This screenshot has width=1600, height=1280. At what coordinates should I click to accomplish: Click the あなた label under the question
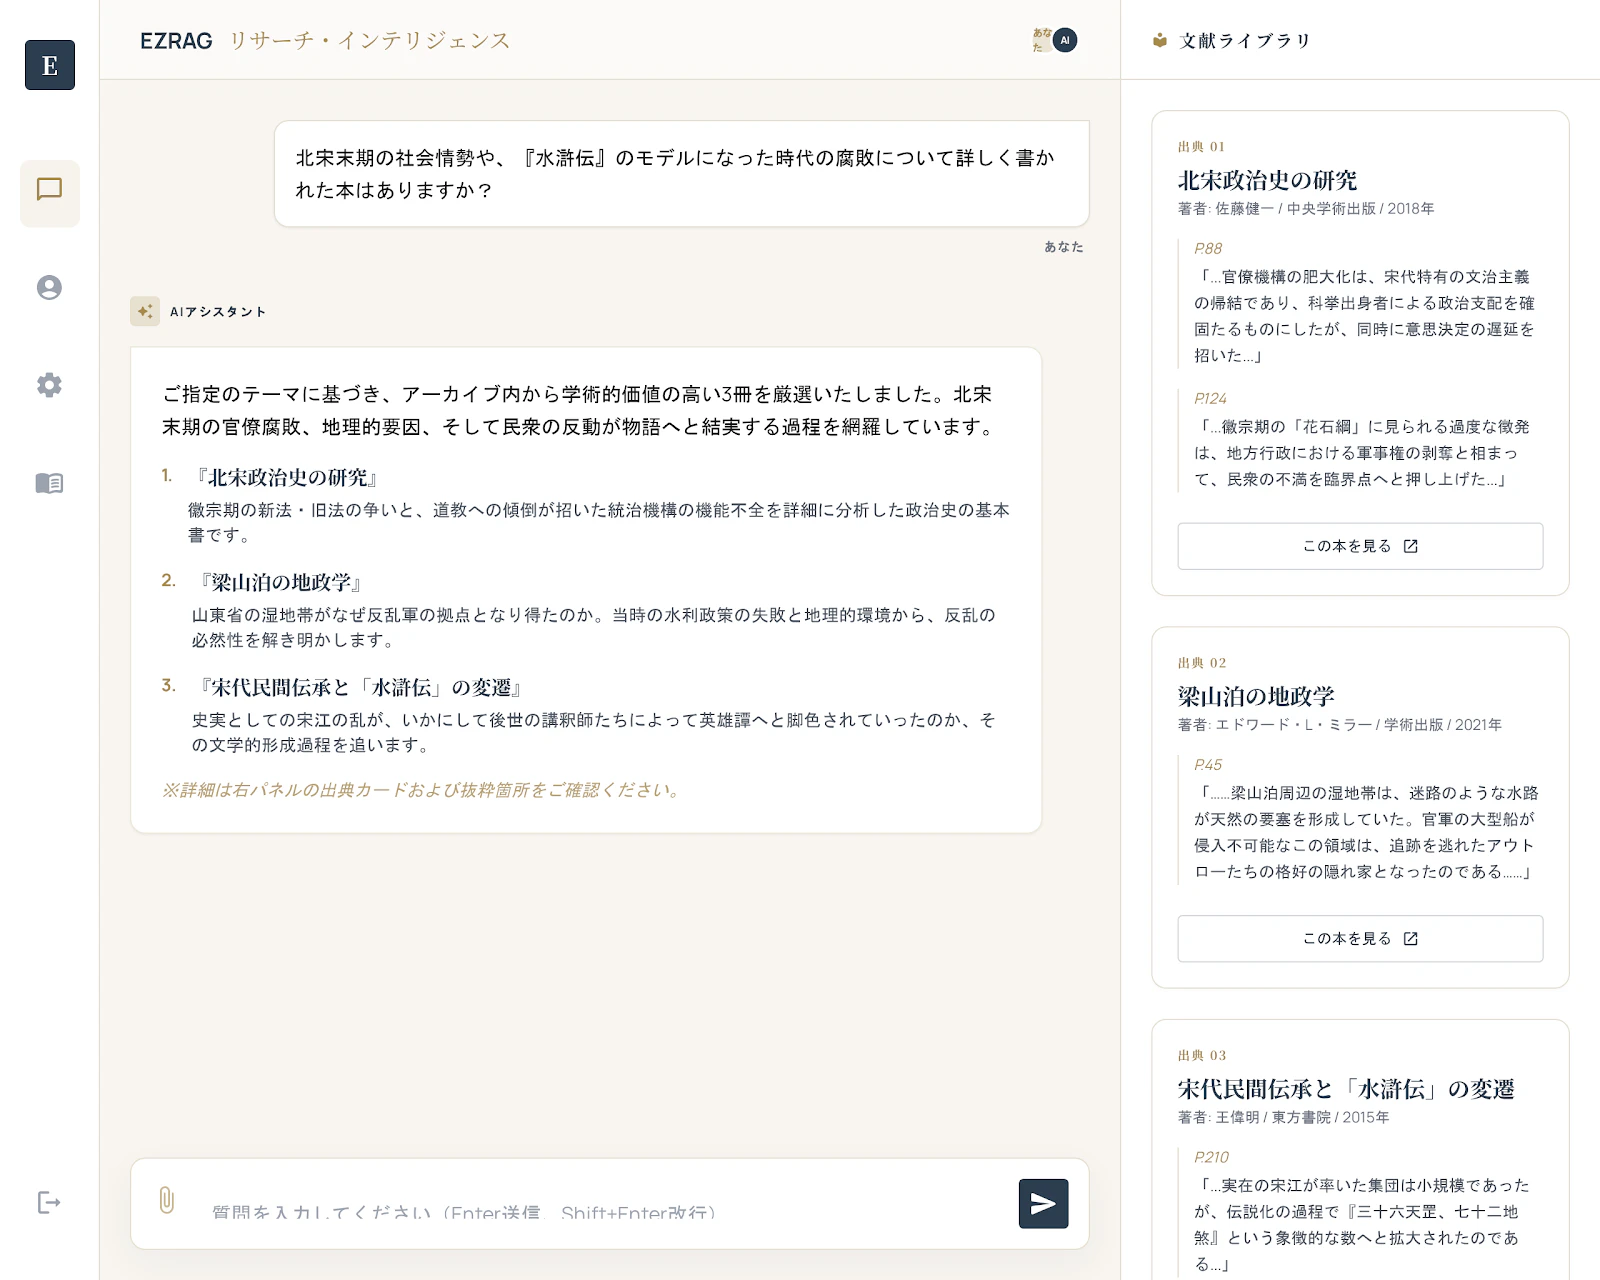point(1064,247)
